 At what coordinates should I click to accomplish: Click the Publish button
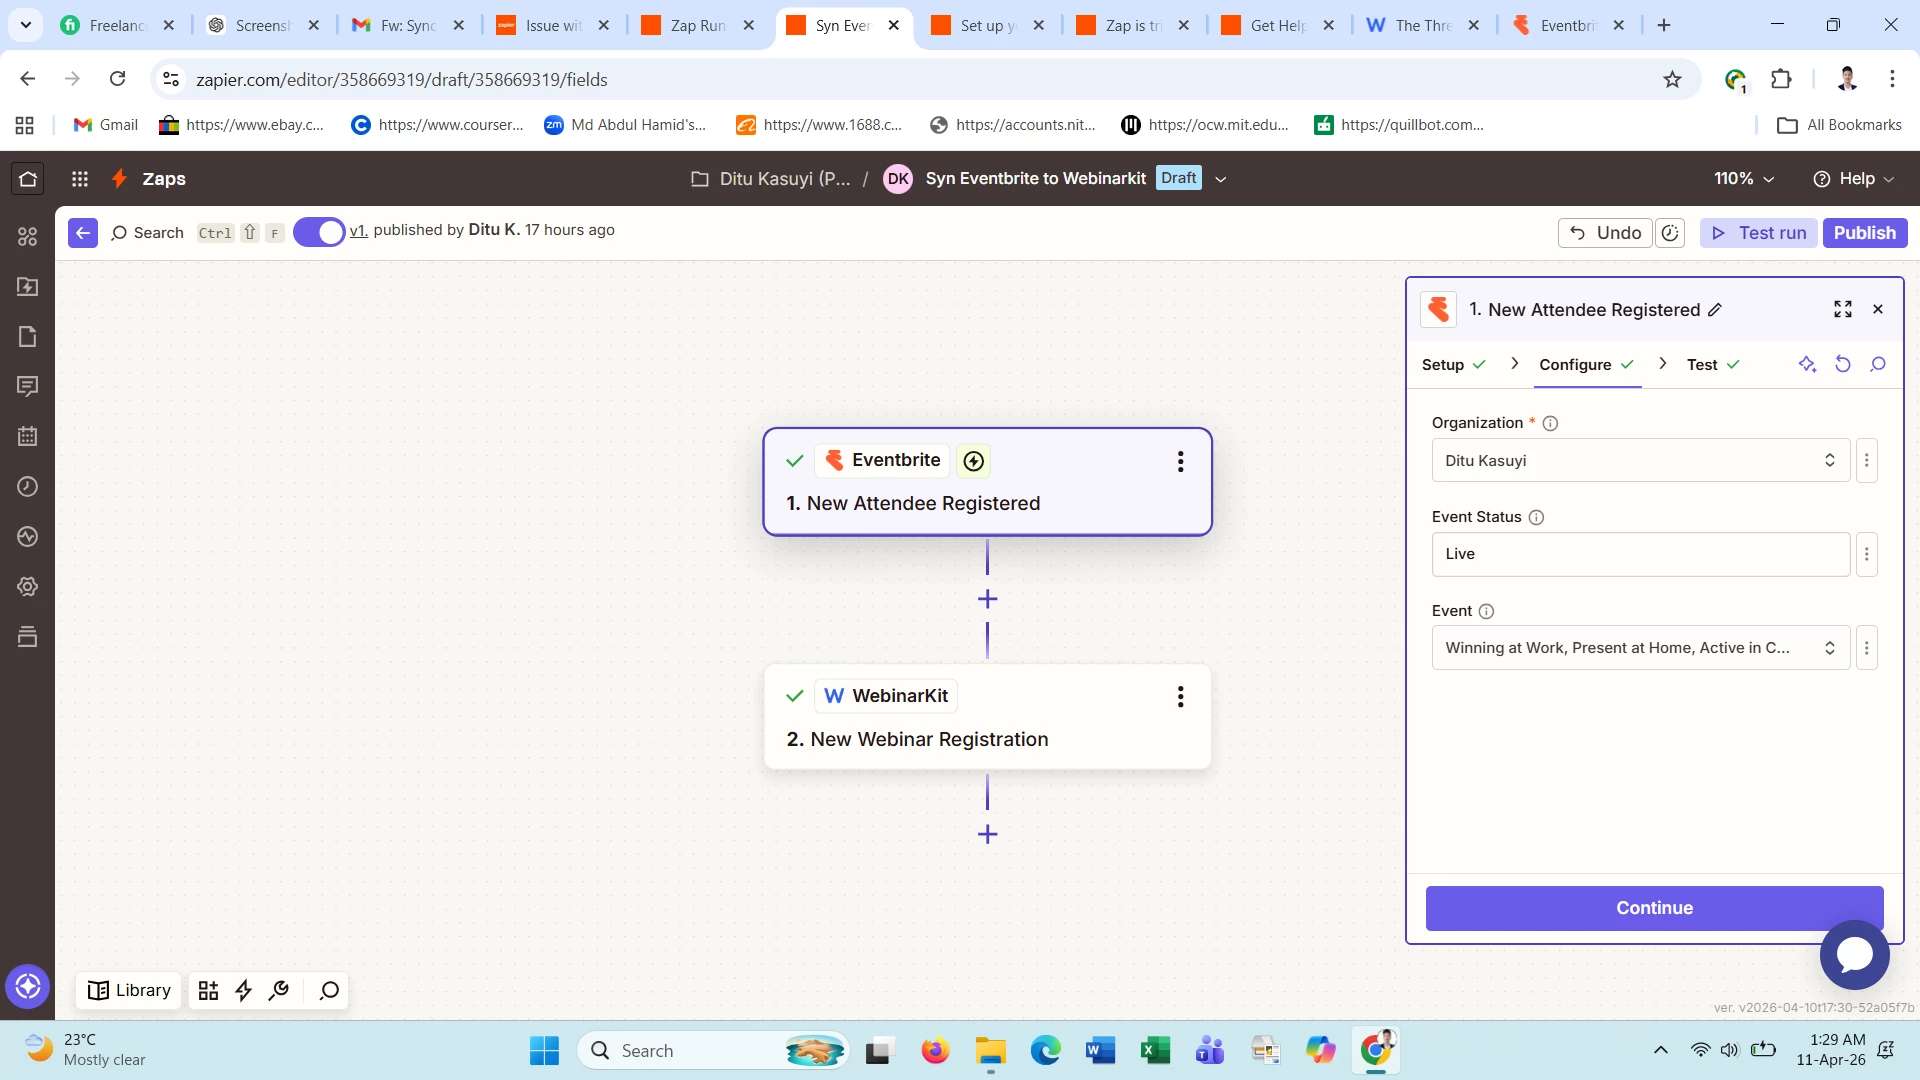click(1864, 233)
